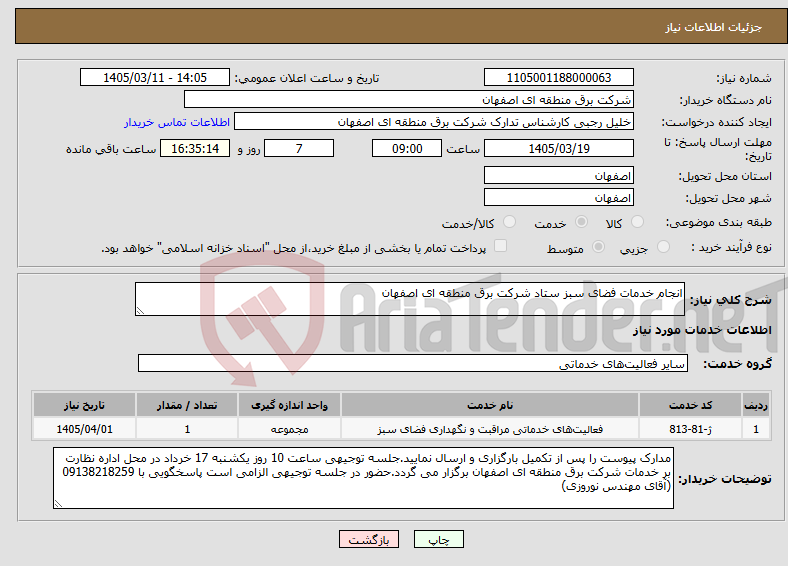
Task: Select the متوسط purchase type radio
Action: coord(599,247)
